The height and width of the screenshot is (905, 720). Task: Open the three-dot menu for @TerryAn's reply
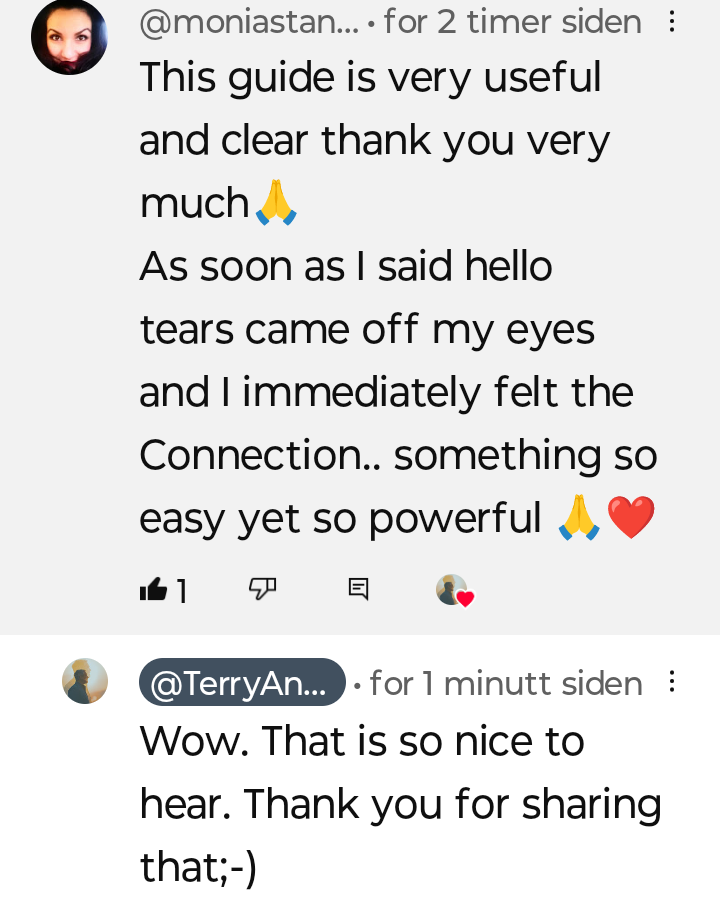coord(672,682)
